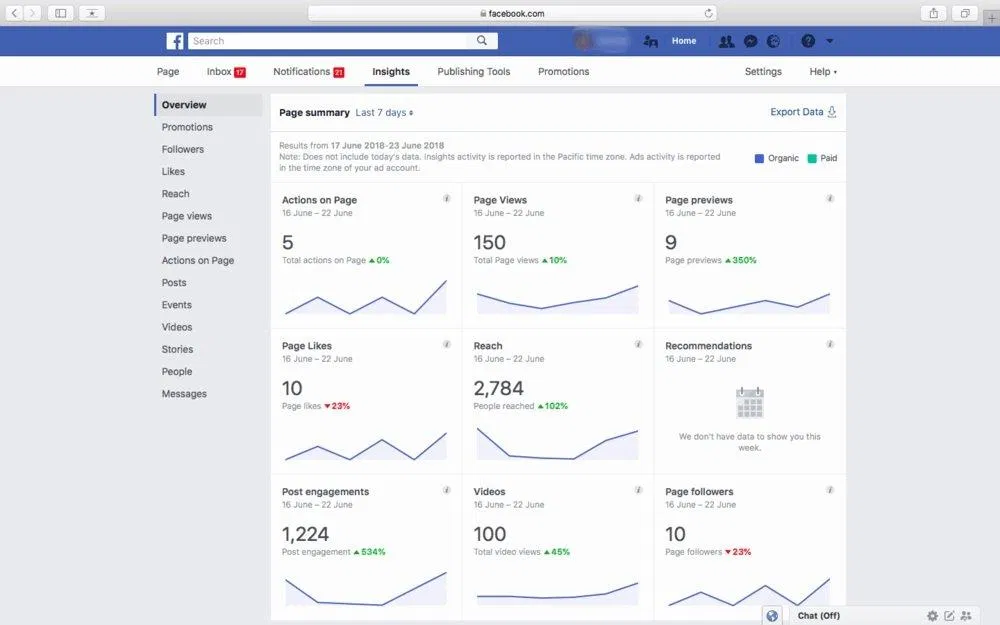The height and width of the screenshot is (625, 1000).
Task: Click the Facebook logo icon
Action: click(x=174, y=40)
